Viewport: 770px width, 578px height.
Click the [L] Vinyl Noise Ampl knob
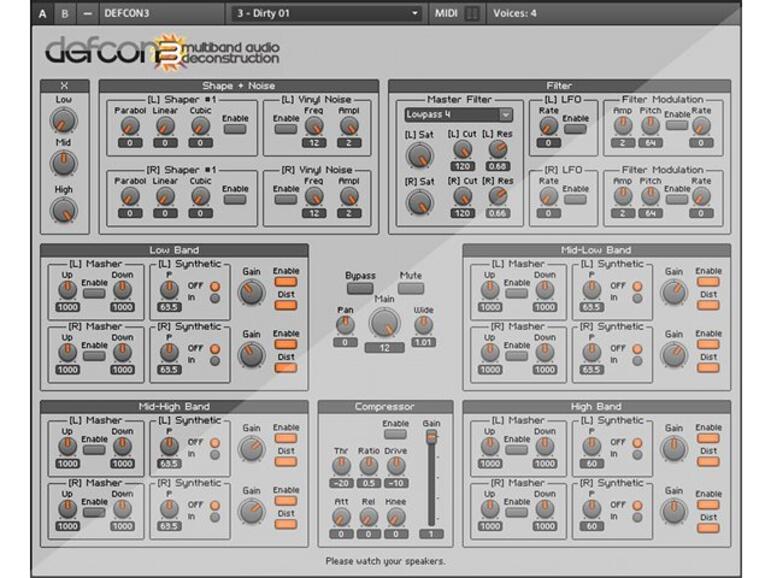pos(349,126)
